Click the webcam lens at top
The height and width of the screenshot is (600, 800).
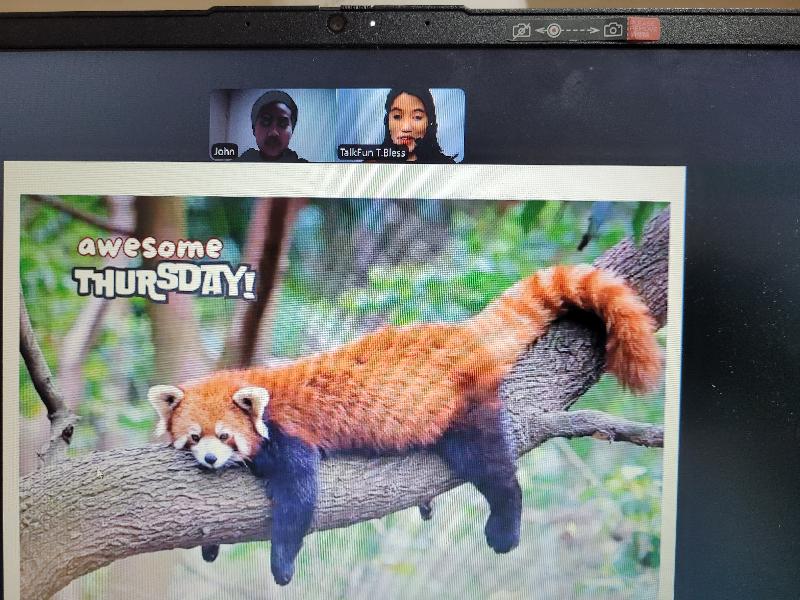(337, 22)
